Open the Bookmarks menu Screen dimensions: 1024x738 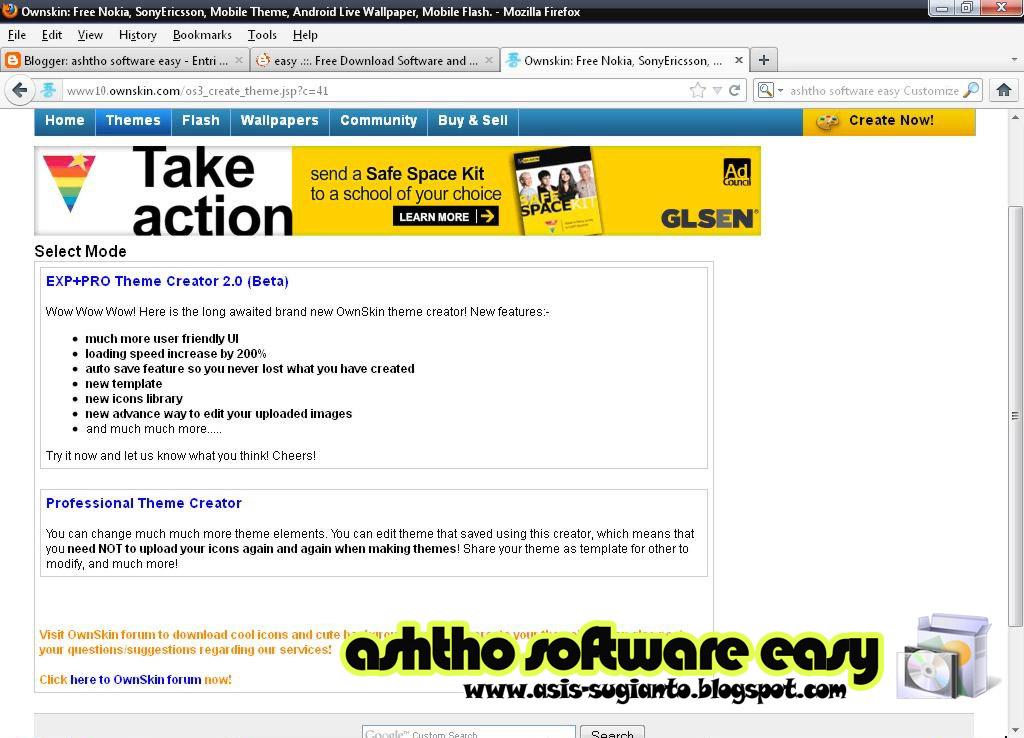[x=202, y=34]
